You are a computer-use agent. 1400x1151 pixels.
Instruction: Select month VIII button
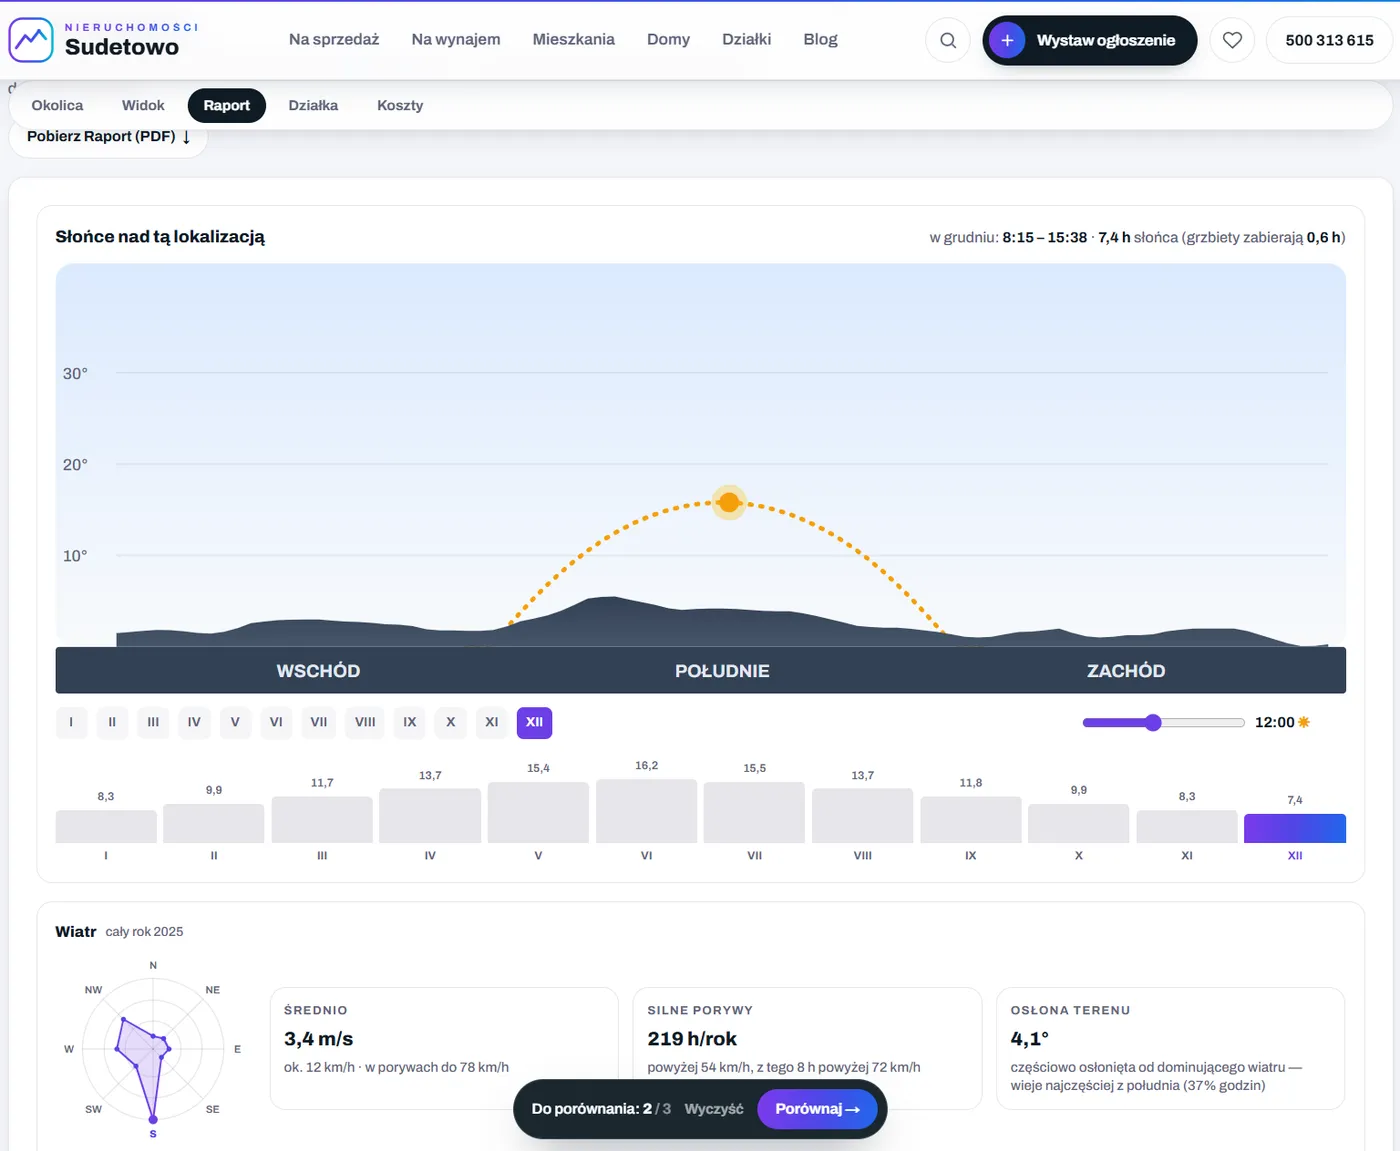point(365,722)
